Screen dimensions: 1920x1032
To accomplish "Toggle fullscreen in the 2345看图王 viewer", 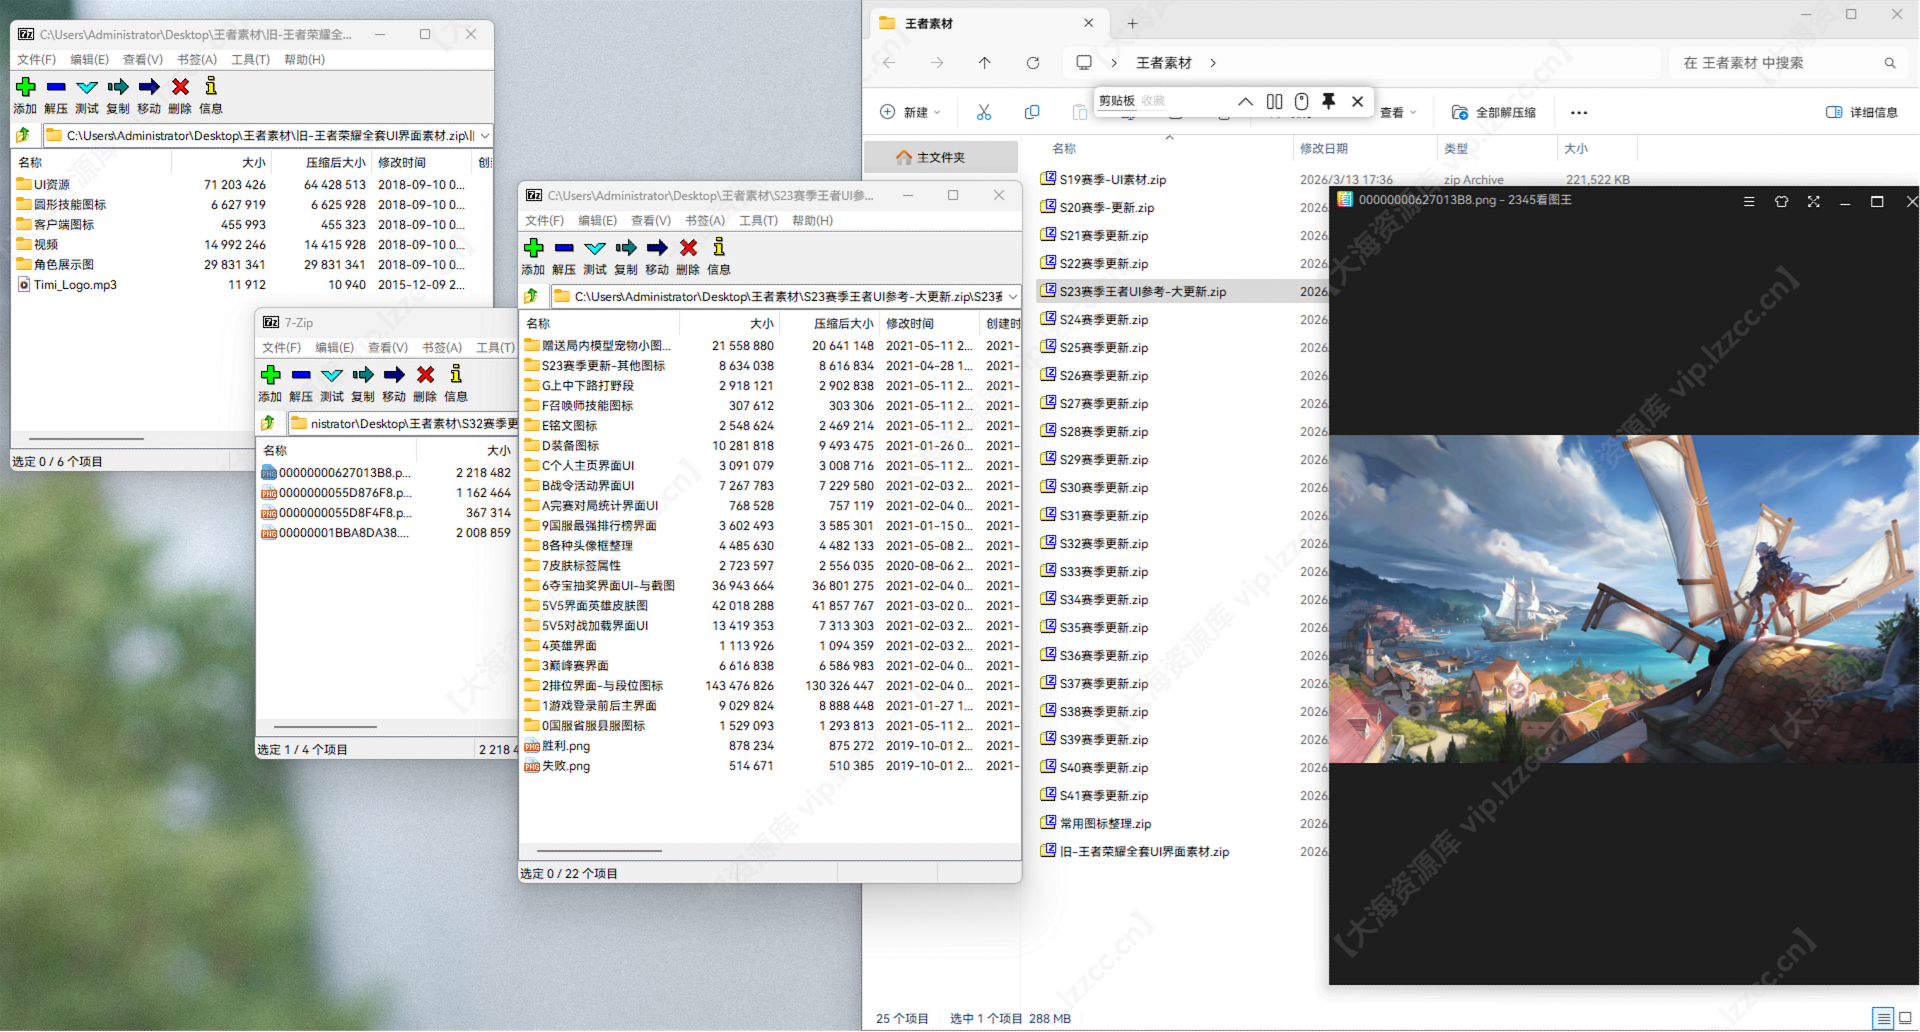I will [1813, 201].
